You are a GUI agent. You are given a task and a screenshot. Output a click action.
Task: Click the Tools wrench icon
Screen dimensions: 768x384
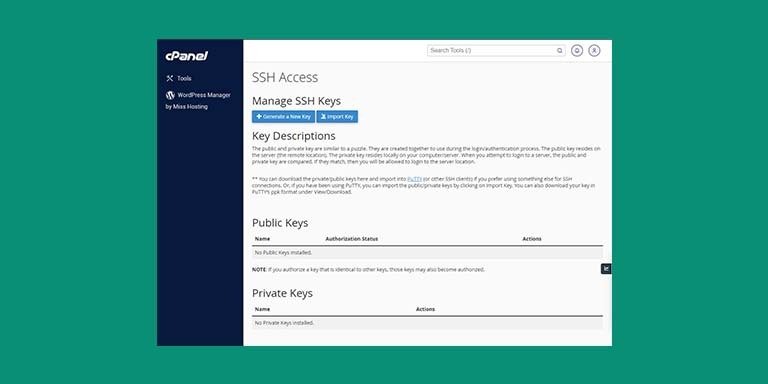coord(170,78)
